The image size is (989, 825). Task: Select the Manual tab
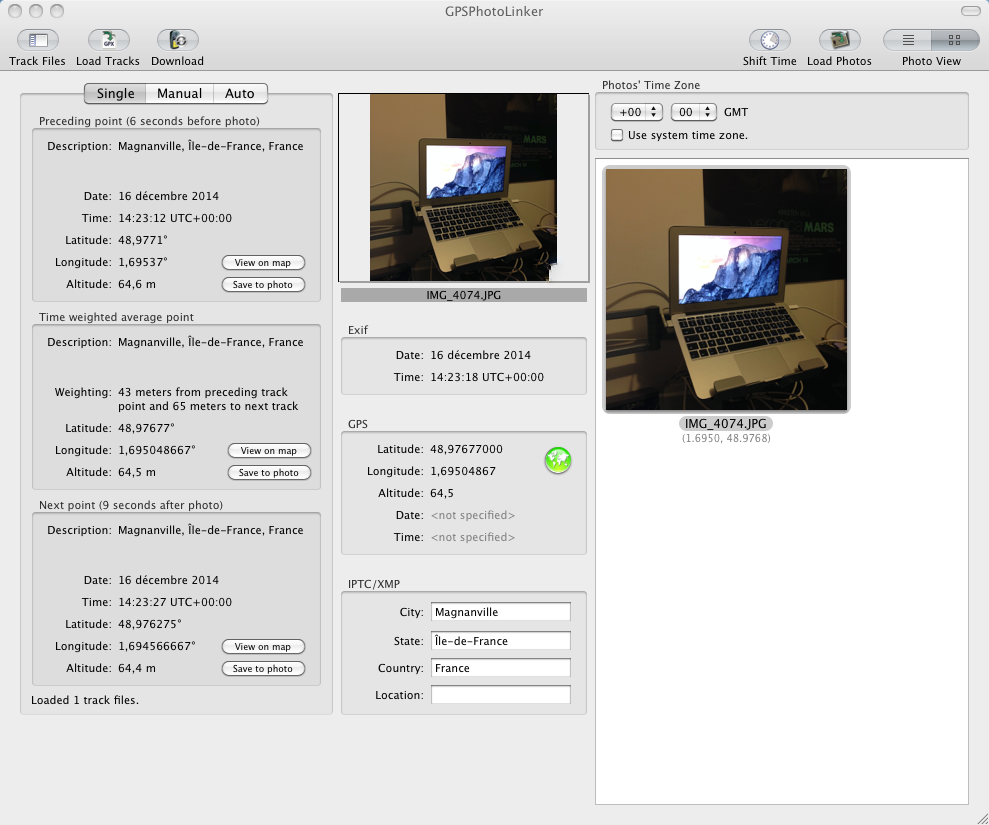point(180,93)
